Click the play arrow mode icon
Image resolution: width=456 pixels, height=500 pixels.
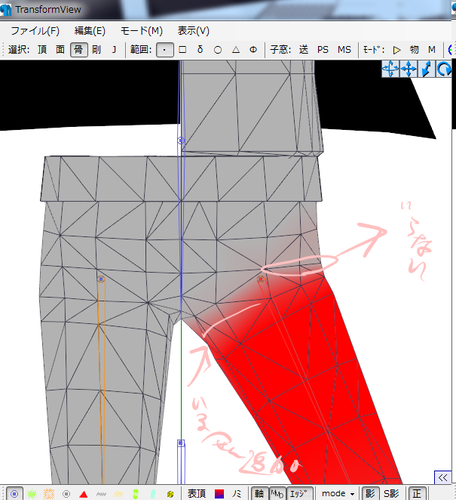pos(396,50)
